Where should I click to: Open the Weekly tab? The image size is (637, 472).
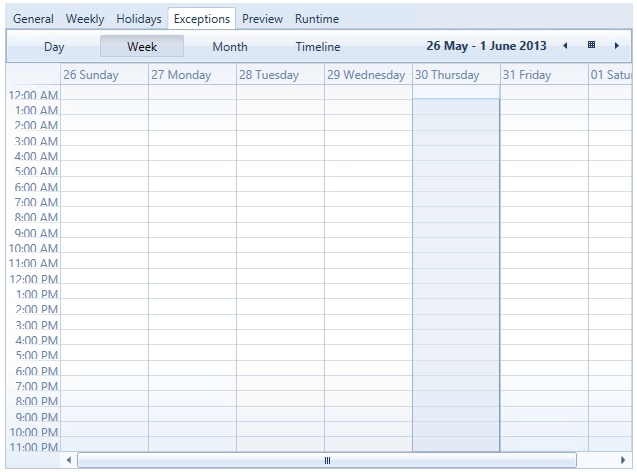pyautogui.click(x=85, y=19)
